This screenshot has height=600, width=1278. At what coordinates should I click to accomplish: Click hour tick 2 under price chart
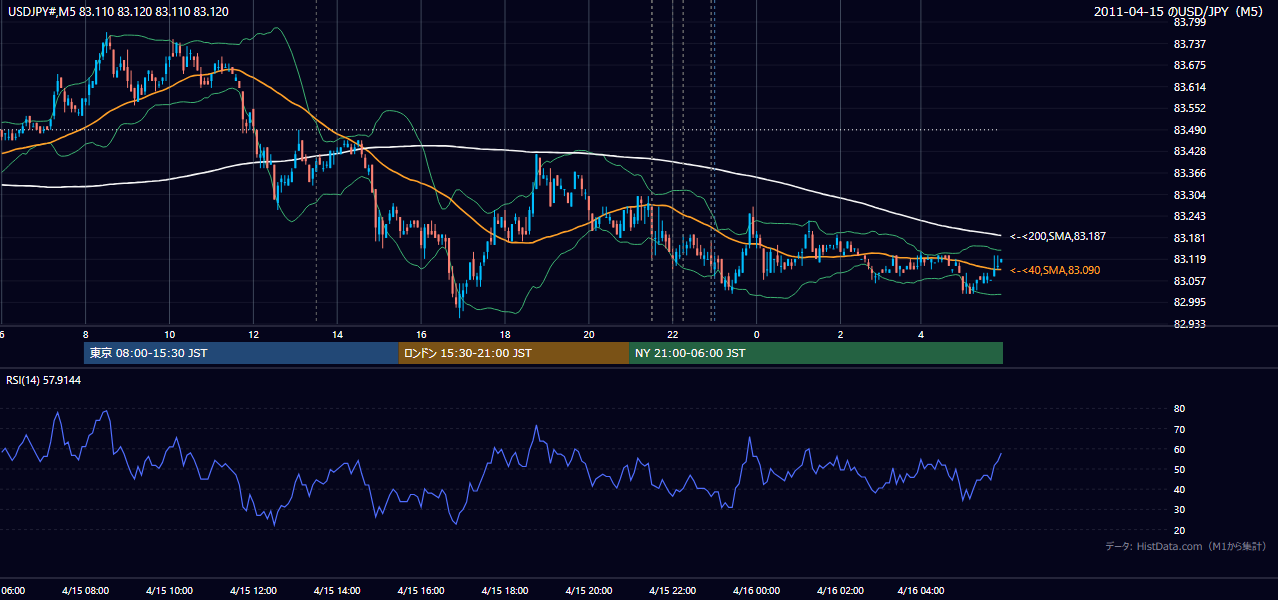click(x=840, y=335)
